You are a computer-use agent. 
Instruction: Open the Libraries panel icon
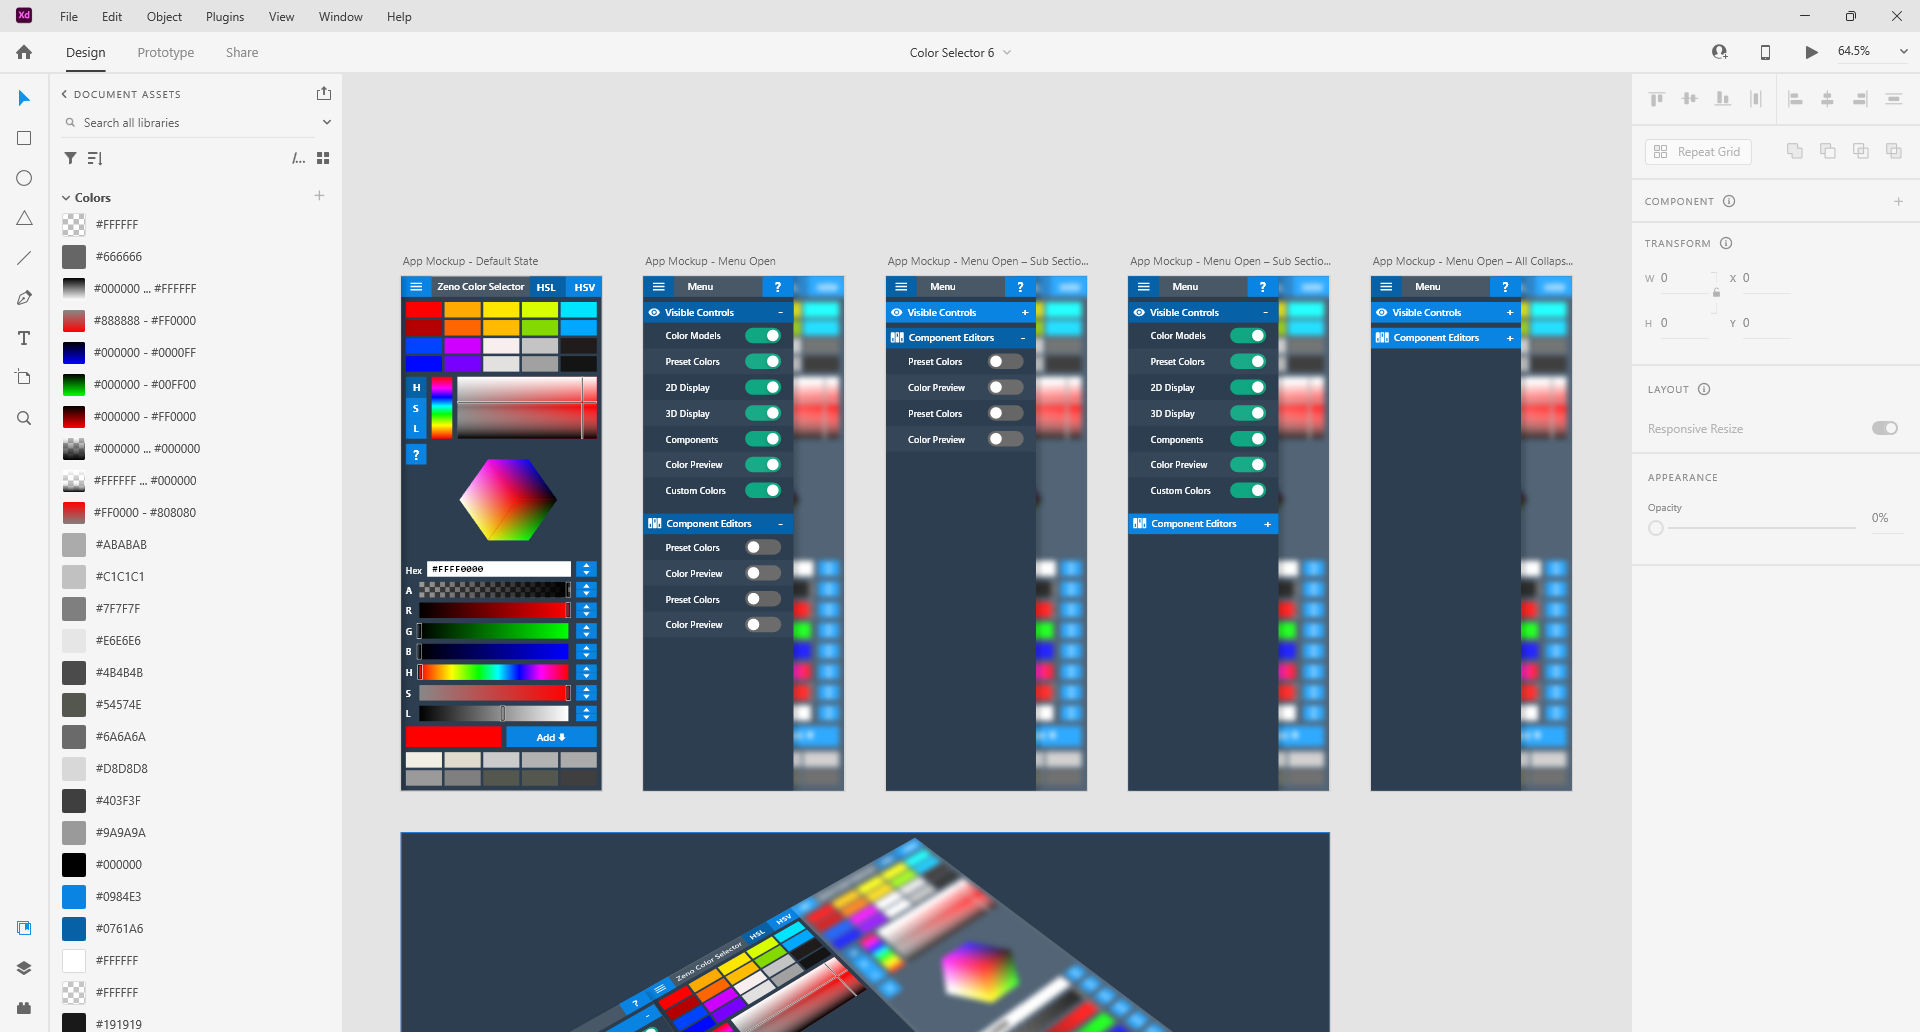(24, 928)
